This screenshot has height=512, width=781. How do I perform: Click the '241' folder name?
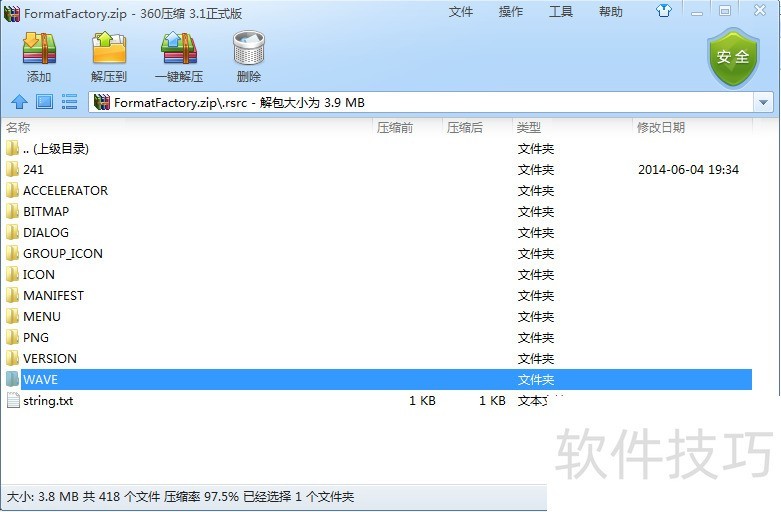pyautogui.click(x=33, y=169)
